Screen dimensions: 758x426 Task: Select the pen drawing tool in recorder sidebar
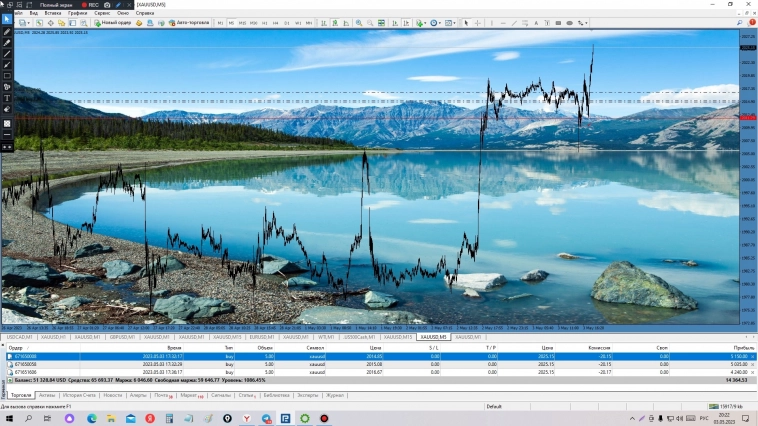[7, 31]
